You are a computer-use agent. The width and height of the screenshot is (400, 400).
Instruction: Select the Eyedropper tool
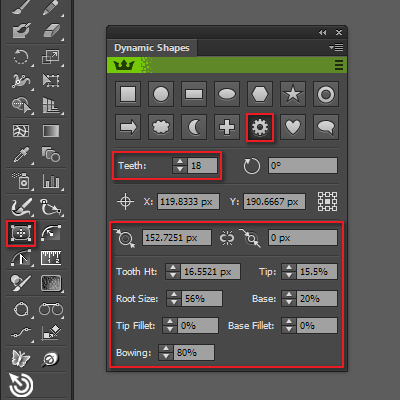pyautogui.click(x=21, y=155)
